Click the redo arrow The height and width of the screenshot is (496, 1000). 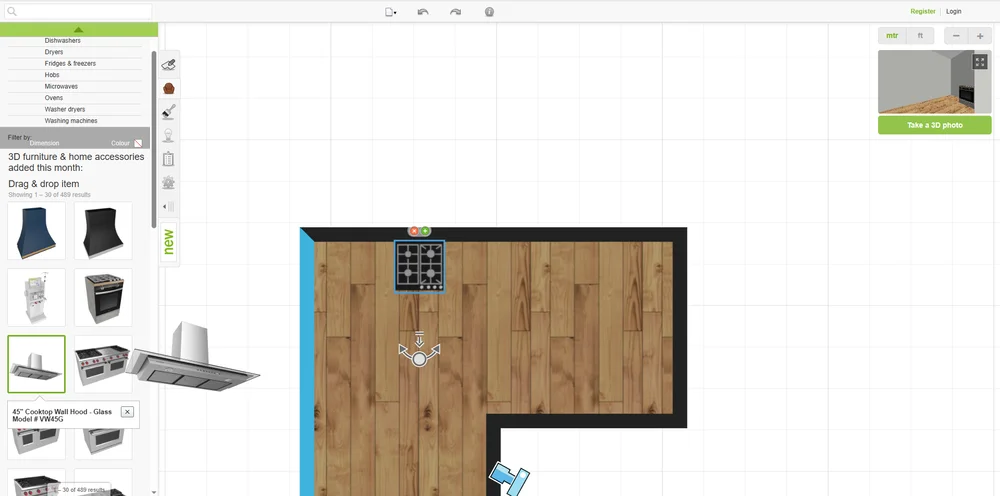click(x=456, y=12)
